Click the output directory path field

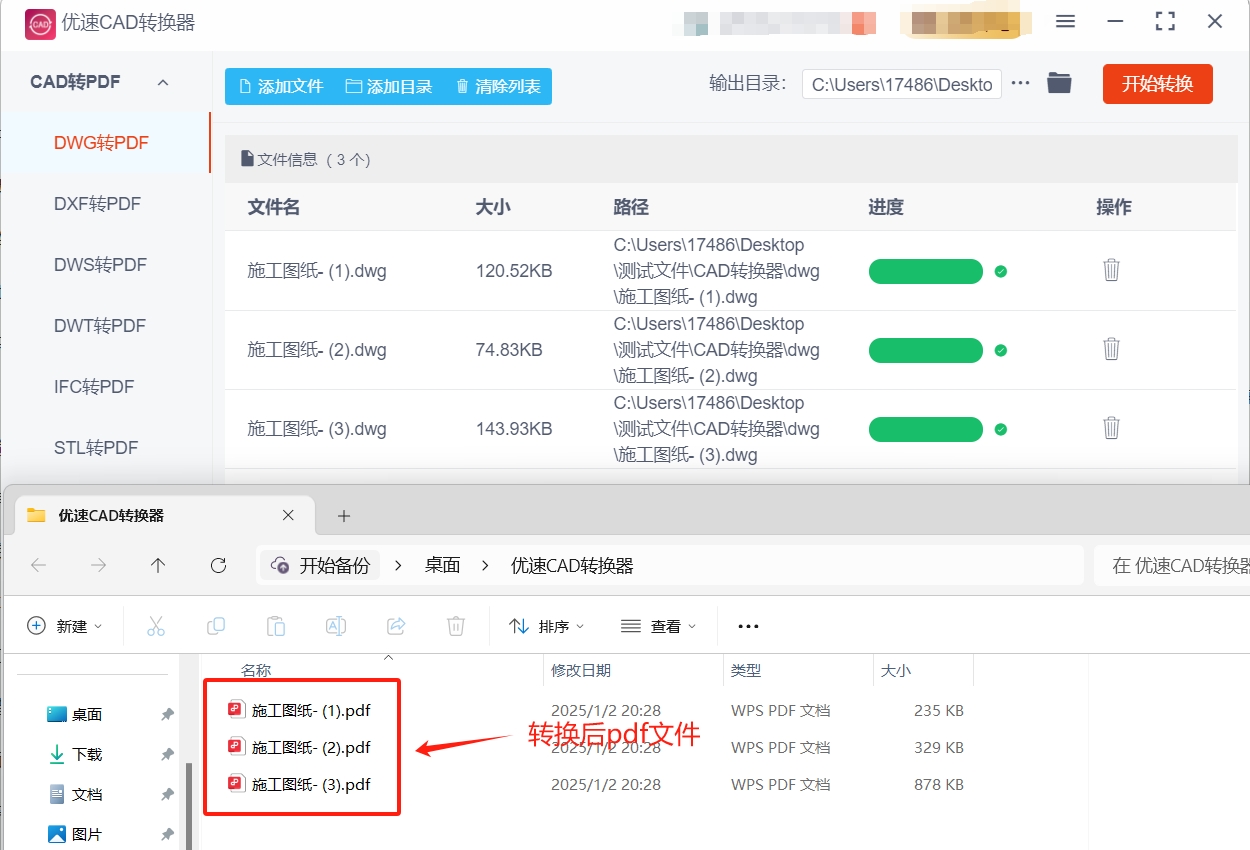pyautogui.click(x=900, y=84)
